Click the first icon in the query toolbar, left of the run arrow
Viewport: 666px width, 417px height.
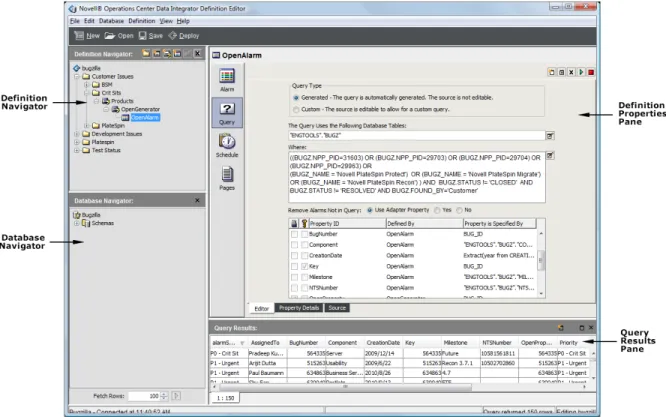[551, 72]
